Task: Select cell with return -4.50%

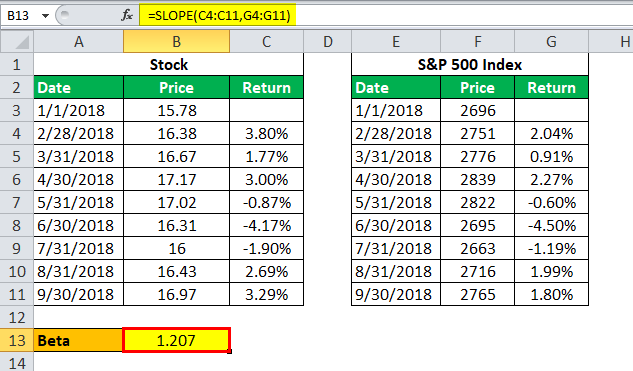Action: pyautogui.click(x=551, y=225)
